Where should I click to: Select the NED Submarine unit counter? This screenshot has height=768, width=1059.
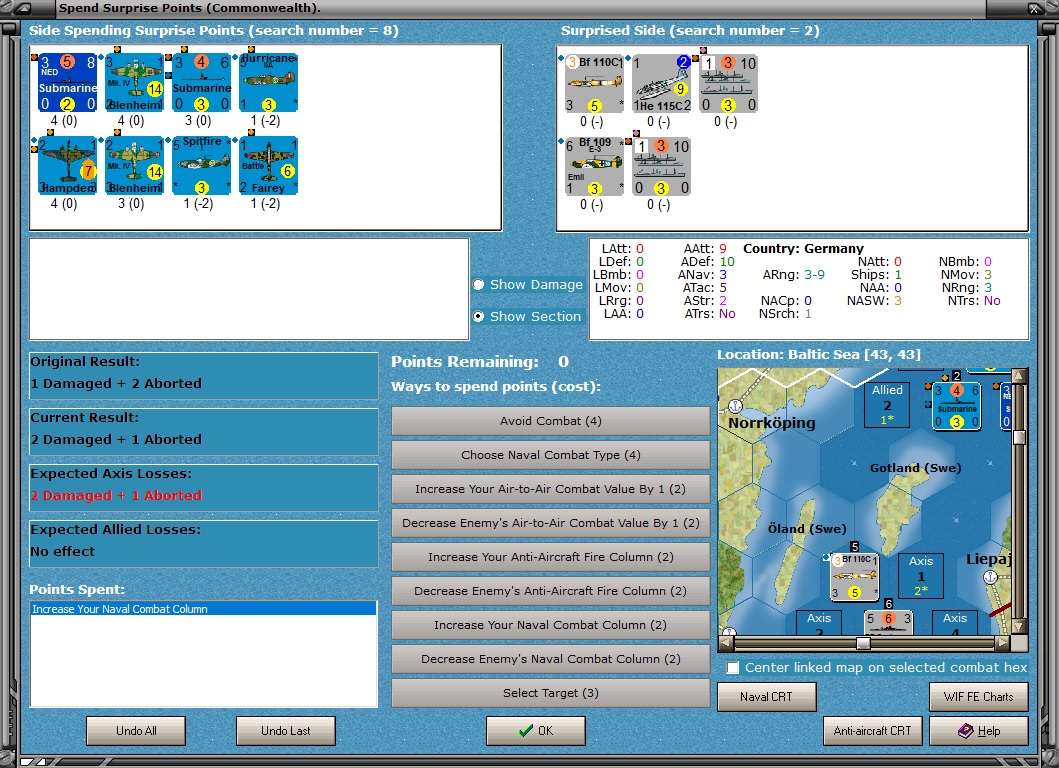(68, 82)
